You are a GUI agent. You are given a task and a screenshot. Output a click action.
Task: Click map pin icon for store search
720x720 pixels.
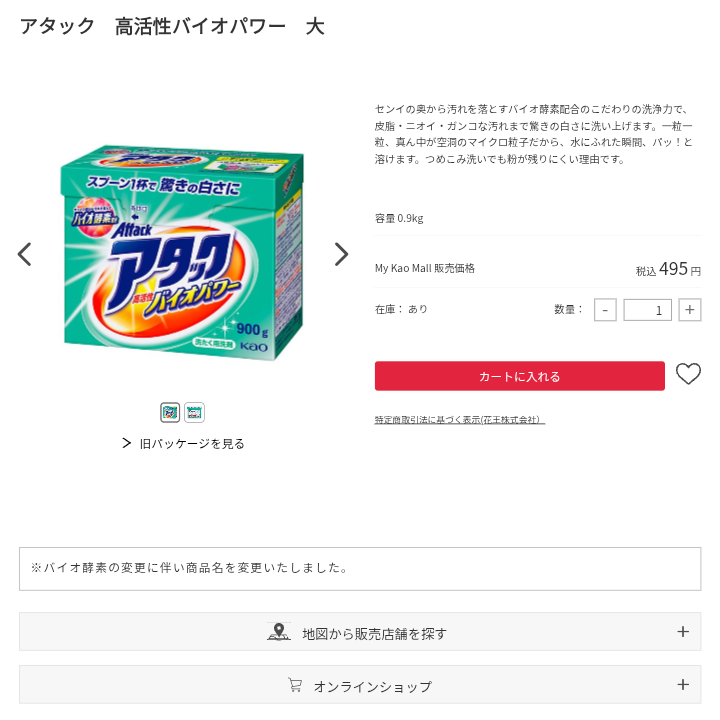point(278,632)
